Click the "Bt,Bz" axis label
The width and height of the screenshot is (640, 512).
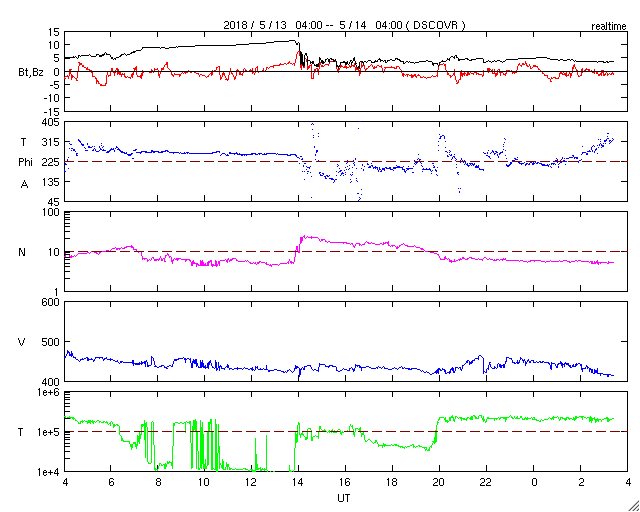[x=30, y=72]
